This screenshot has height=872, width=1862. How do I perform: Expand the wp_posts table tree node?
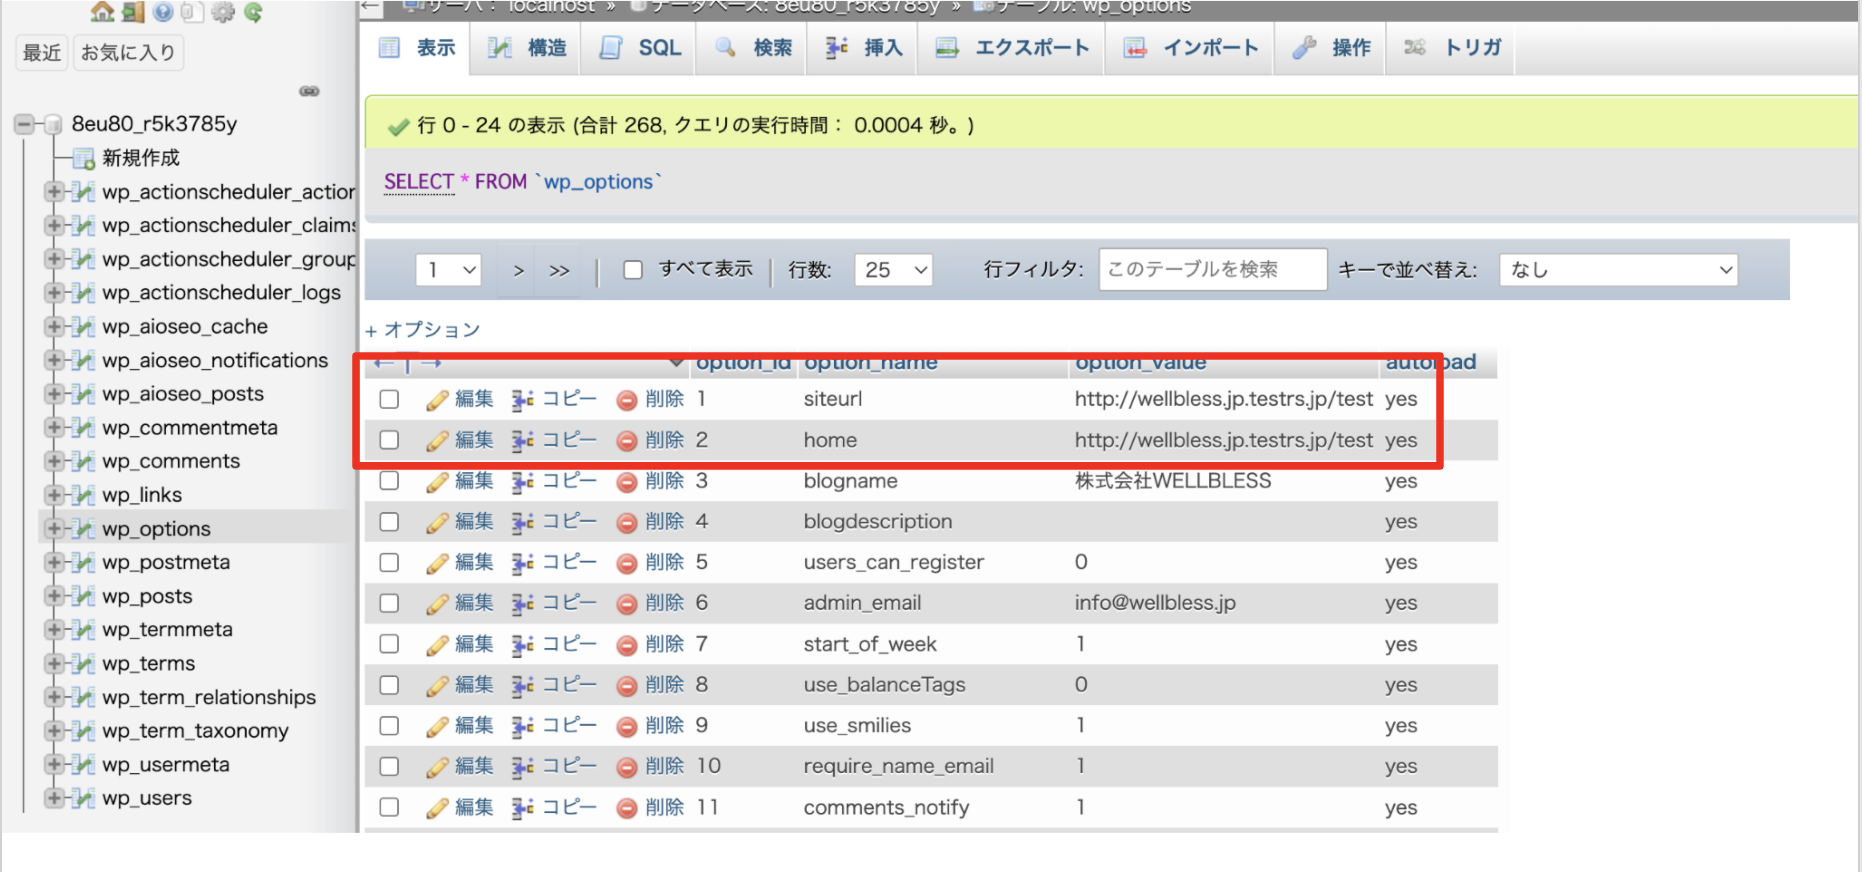(54, 597)
